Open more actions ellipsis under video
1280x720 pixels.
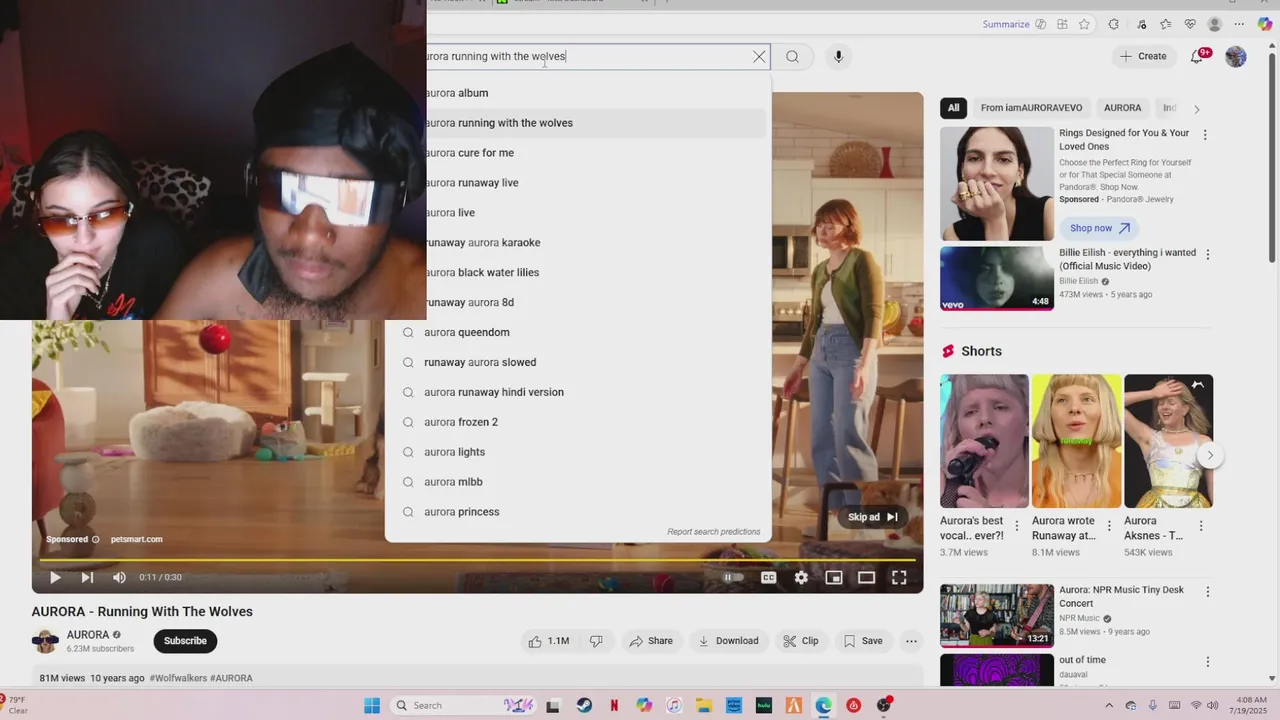(x=911, y=641)
